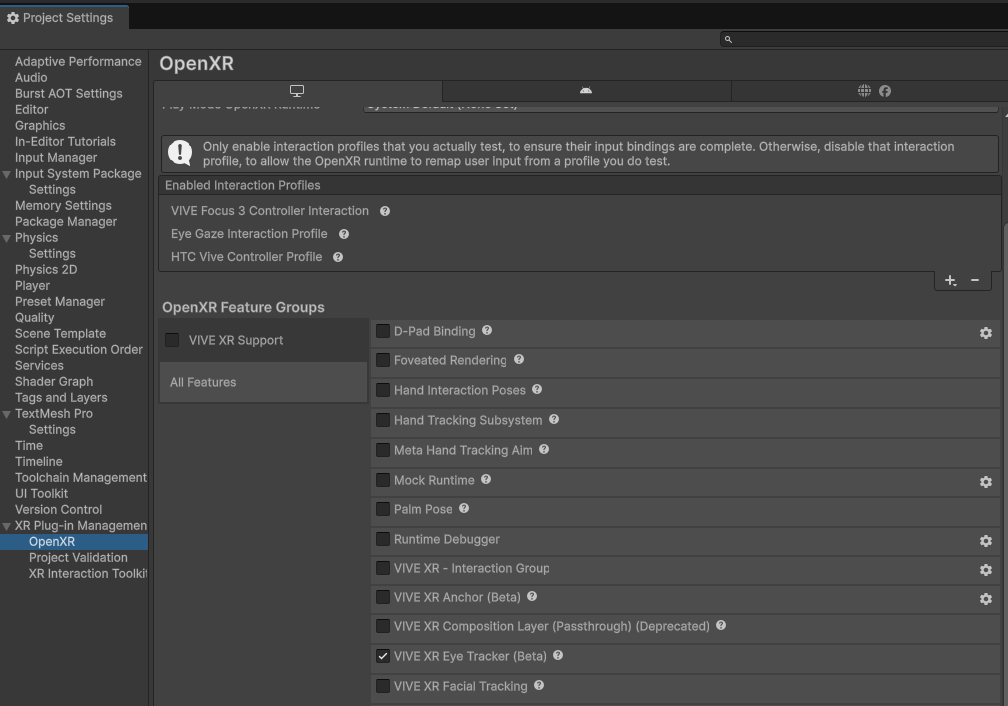Image resolution: width=1008 pixels, height=706 pixels.
Task: Collapse the XR Plug-in Management section
Action: point(7,526)
